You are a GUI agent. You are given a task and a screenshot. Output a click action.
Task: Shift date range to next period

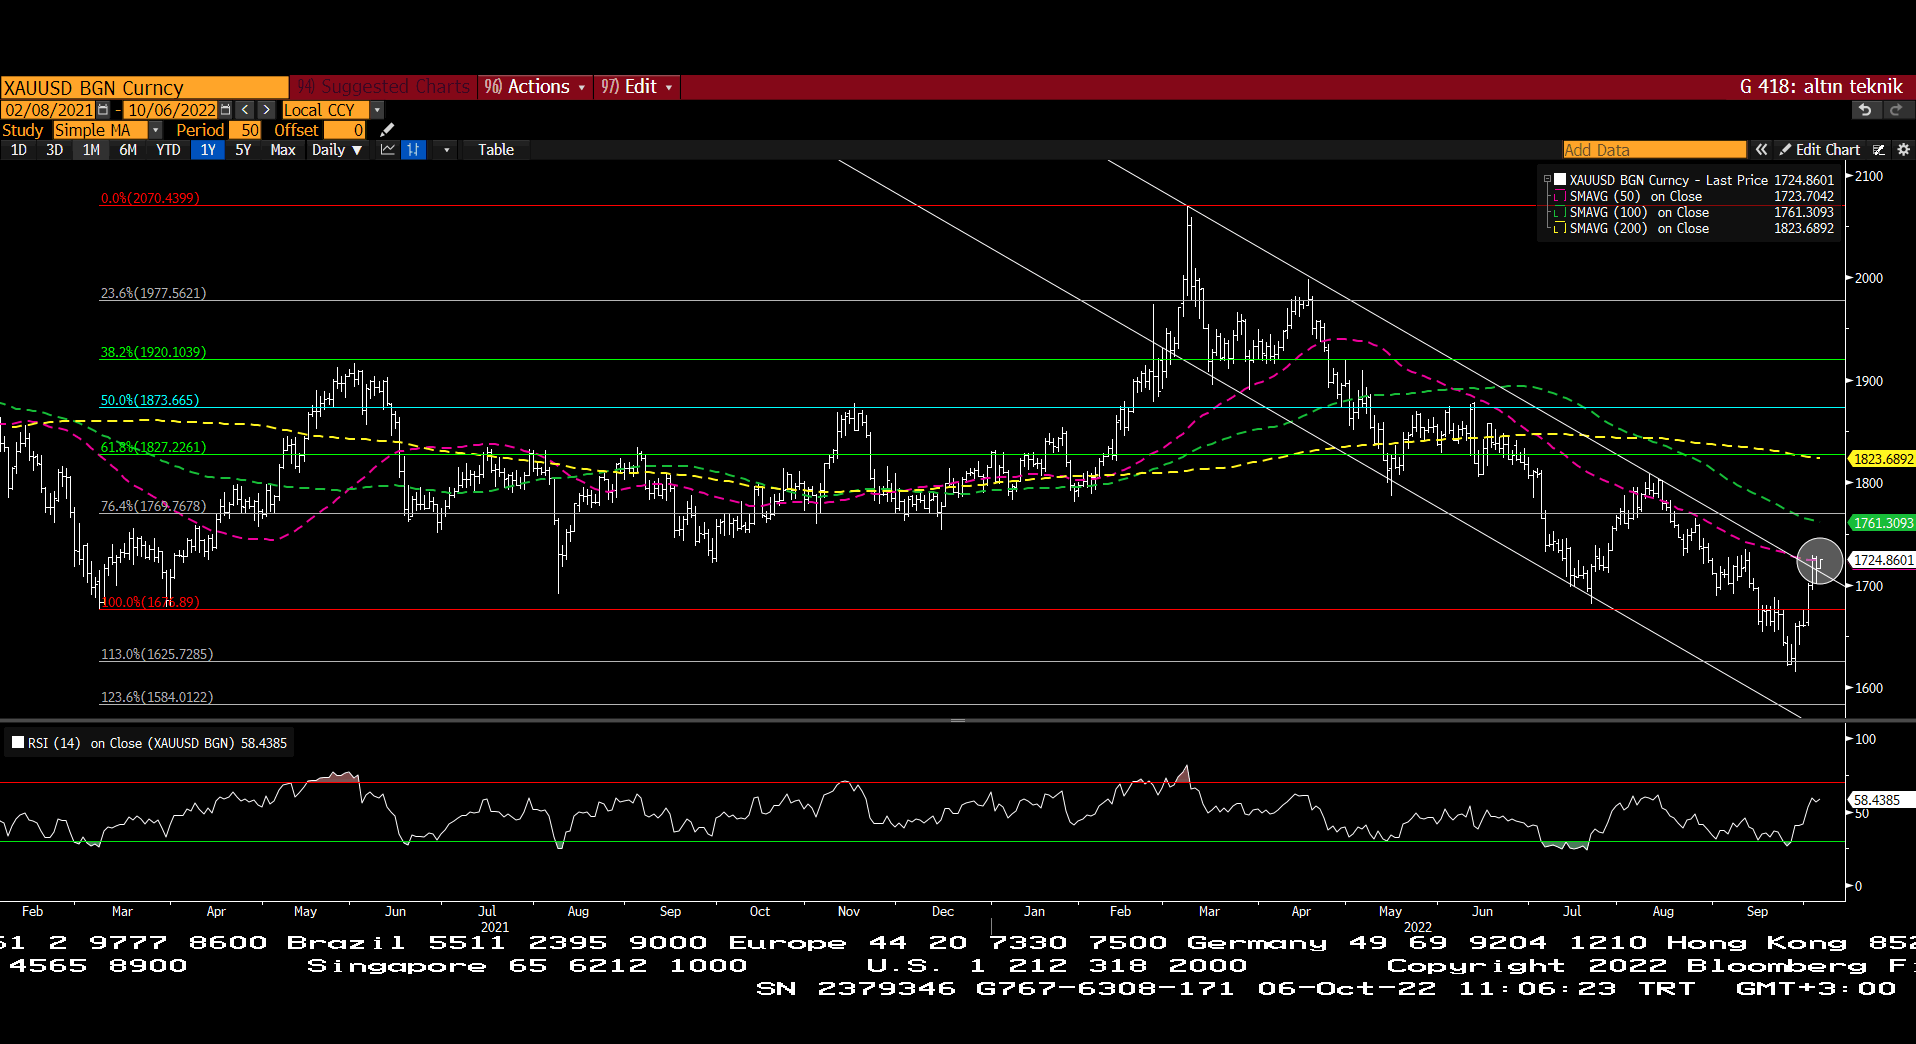tap(267, 110)
